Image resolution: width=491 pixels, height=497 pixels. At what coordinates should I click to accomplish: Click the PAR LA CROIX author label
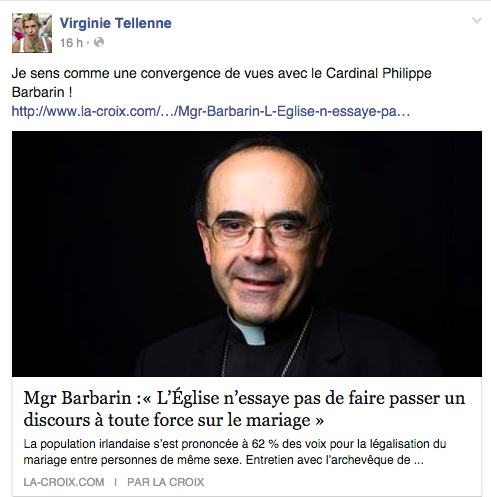pos(165,482)
